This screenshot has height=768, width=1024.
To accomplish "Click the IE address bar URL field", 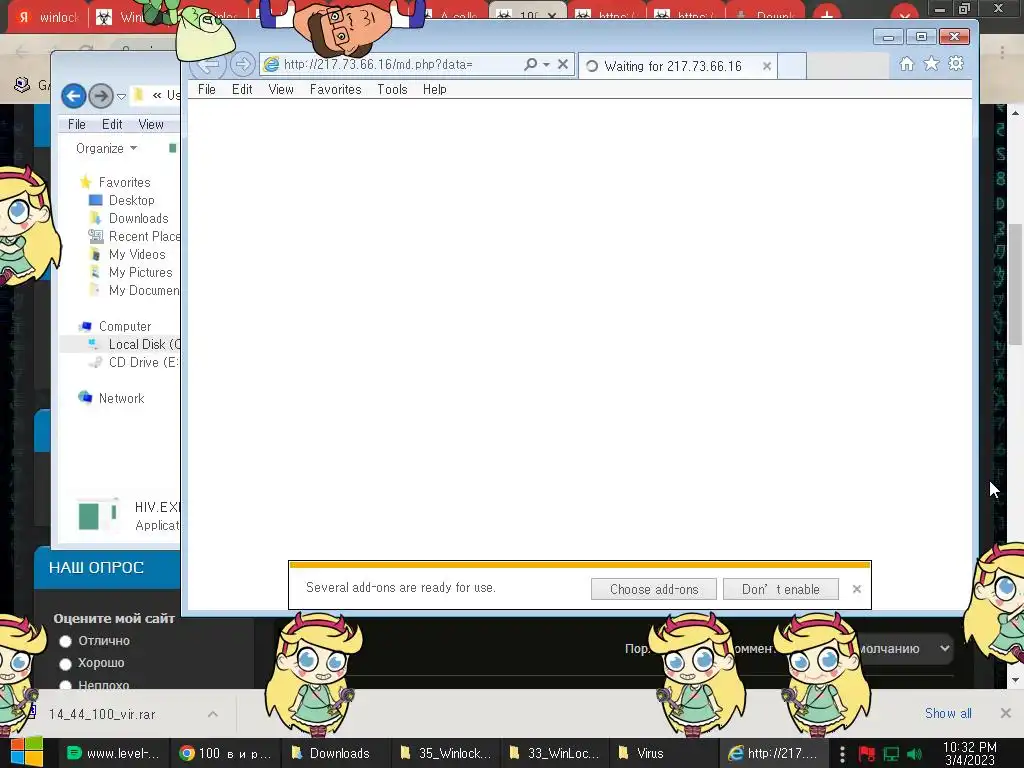I will pos(392,64).
